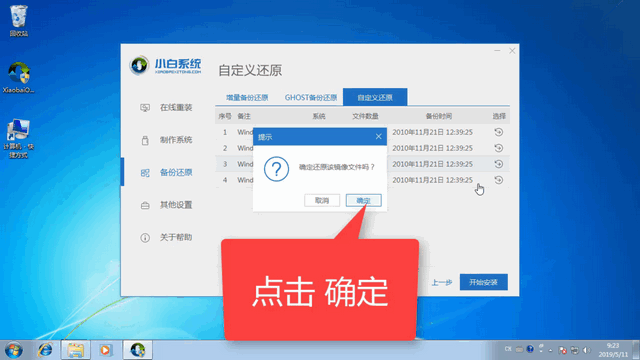Image resolution: width=640 pixels, height=360 pixels.
Task: Click the 制作系统 USB icon
Action: 145,140
